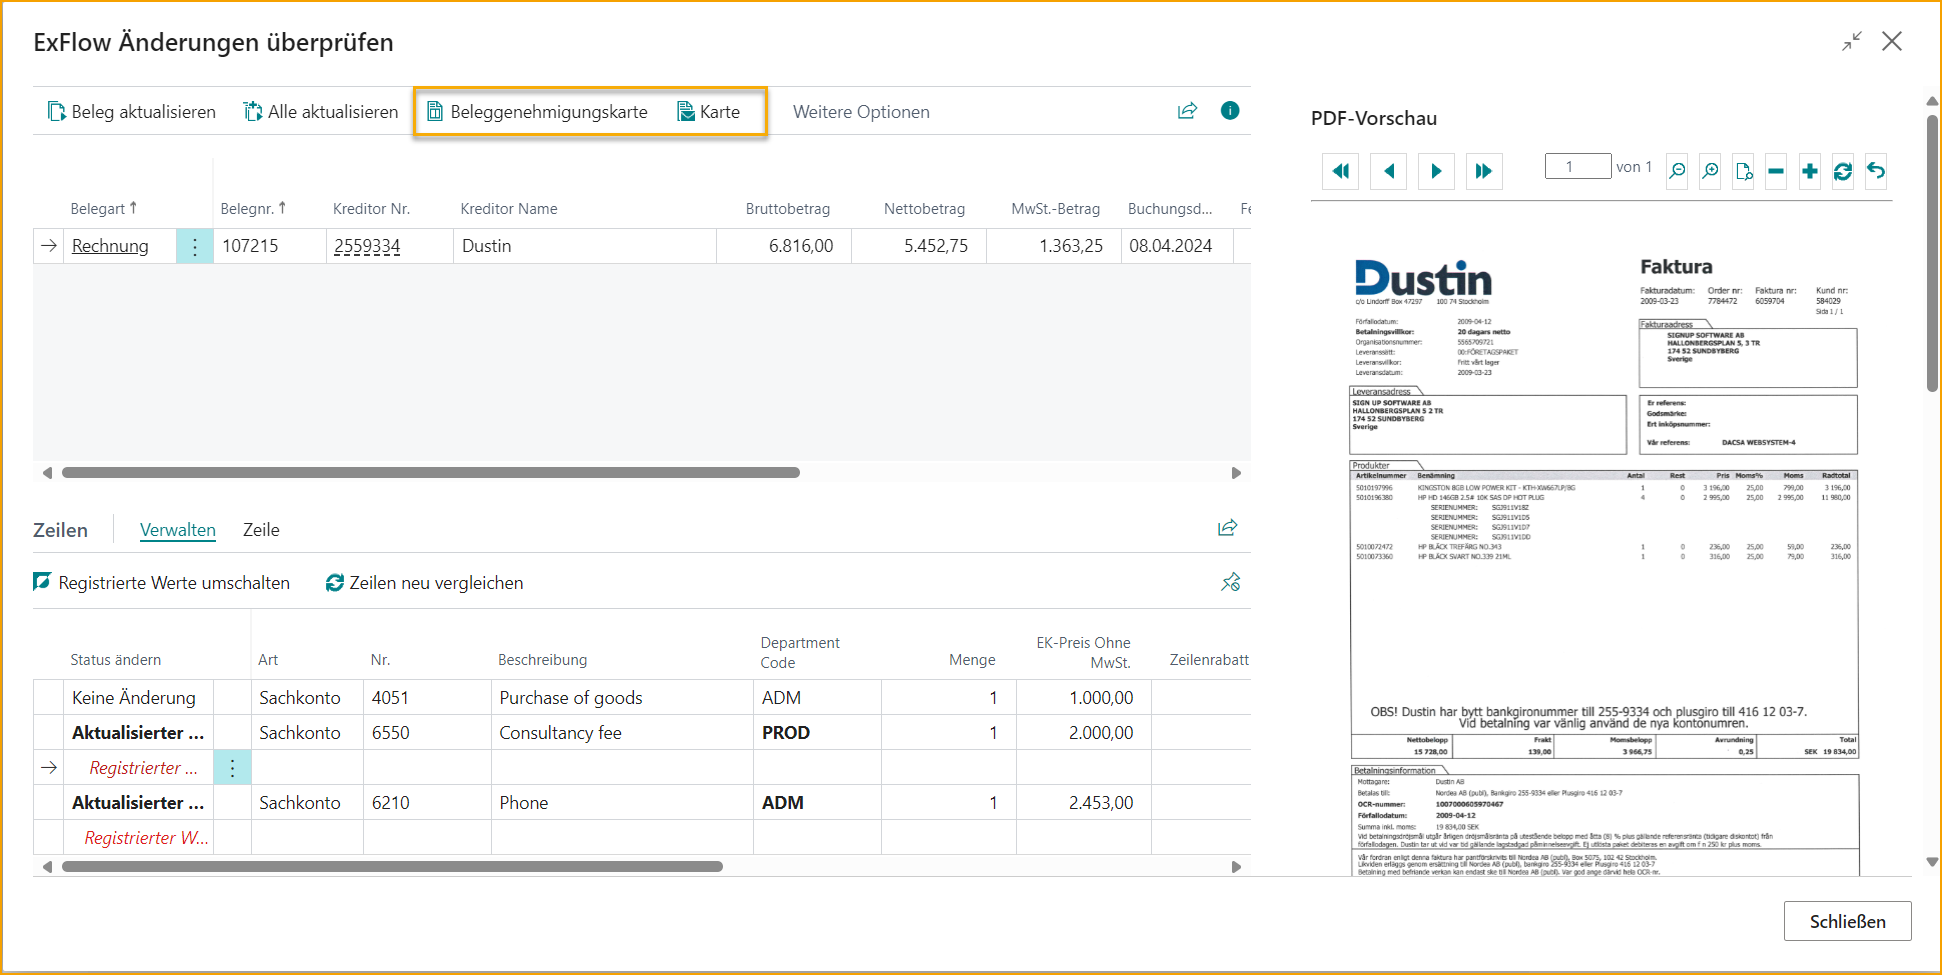Switch to the Verwalten tab
Screen dimensions: 1942x975
pyautogui.click(x=177, y=530)
